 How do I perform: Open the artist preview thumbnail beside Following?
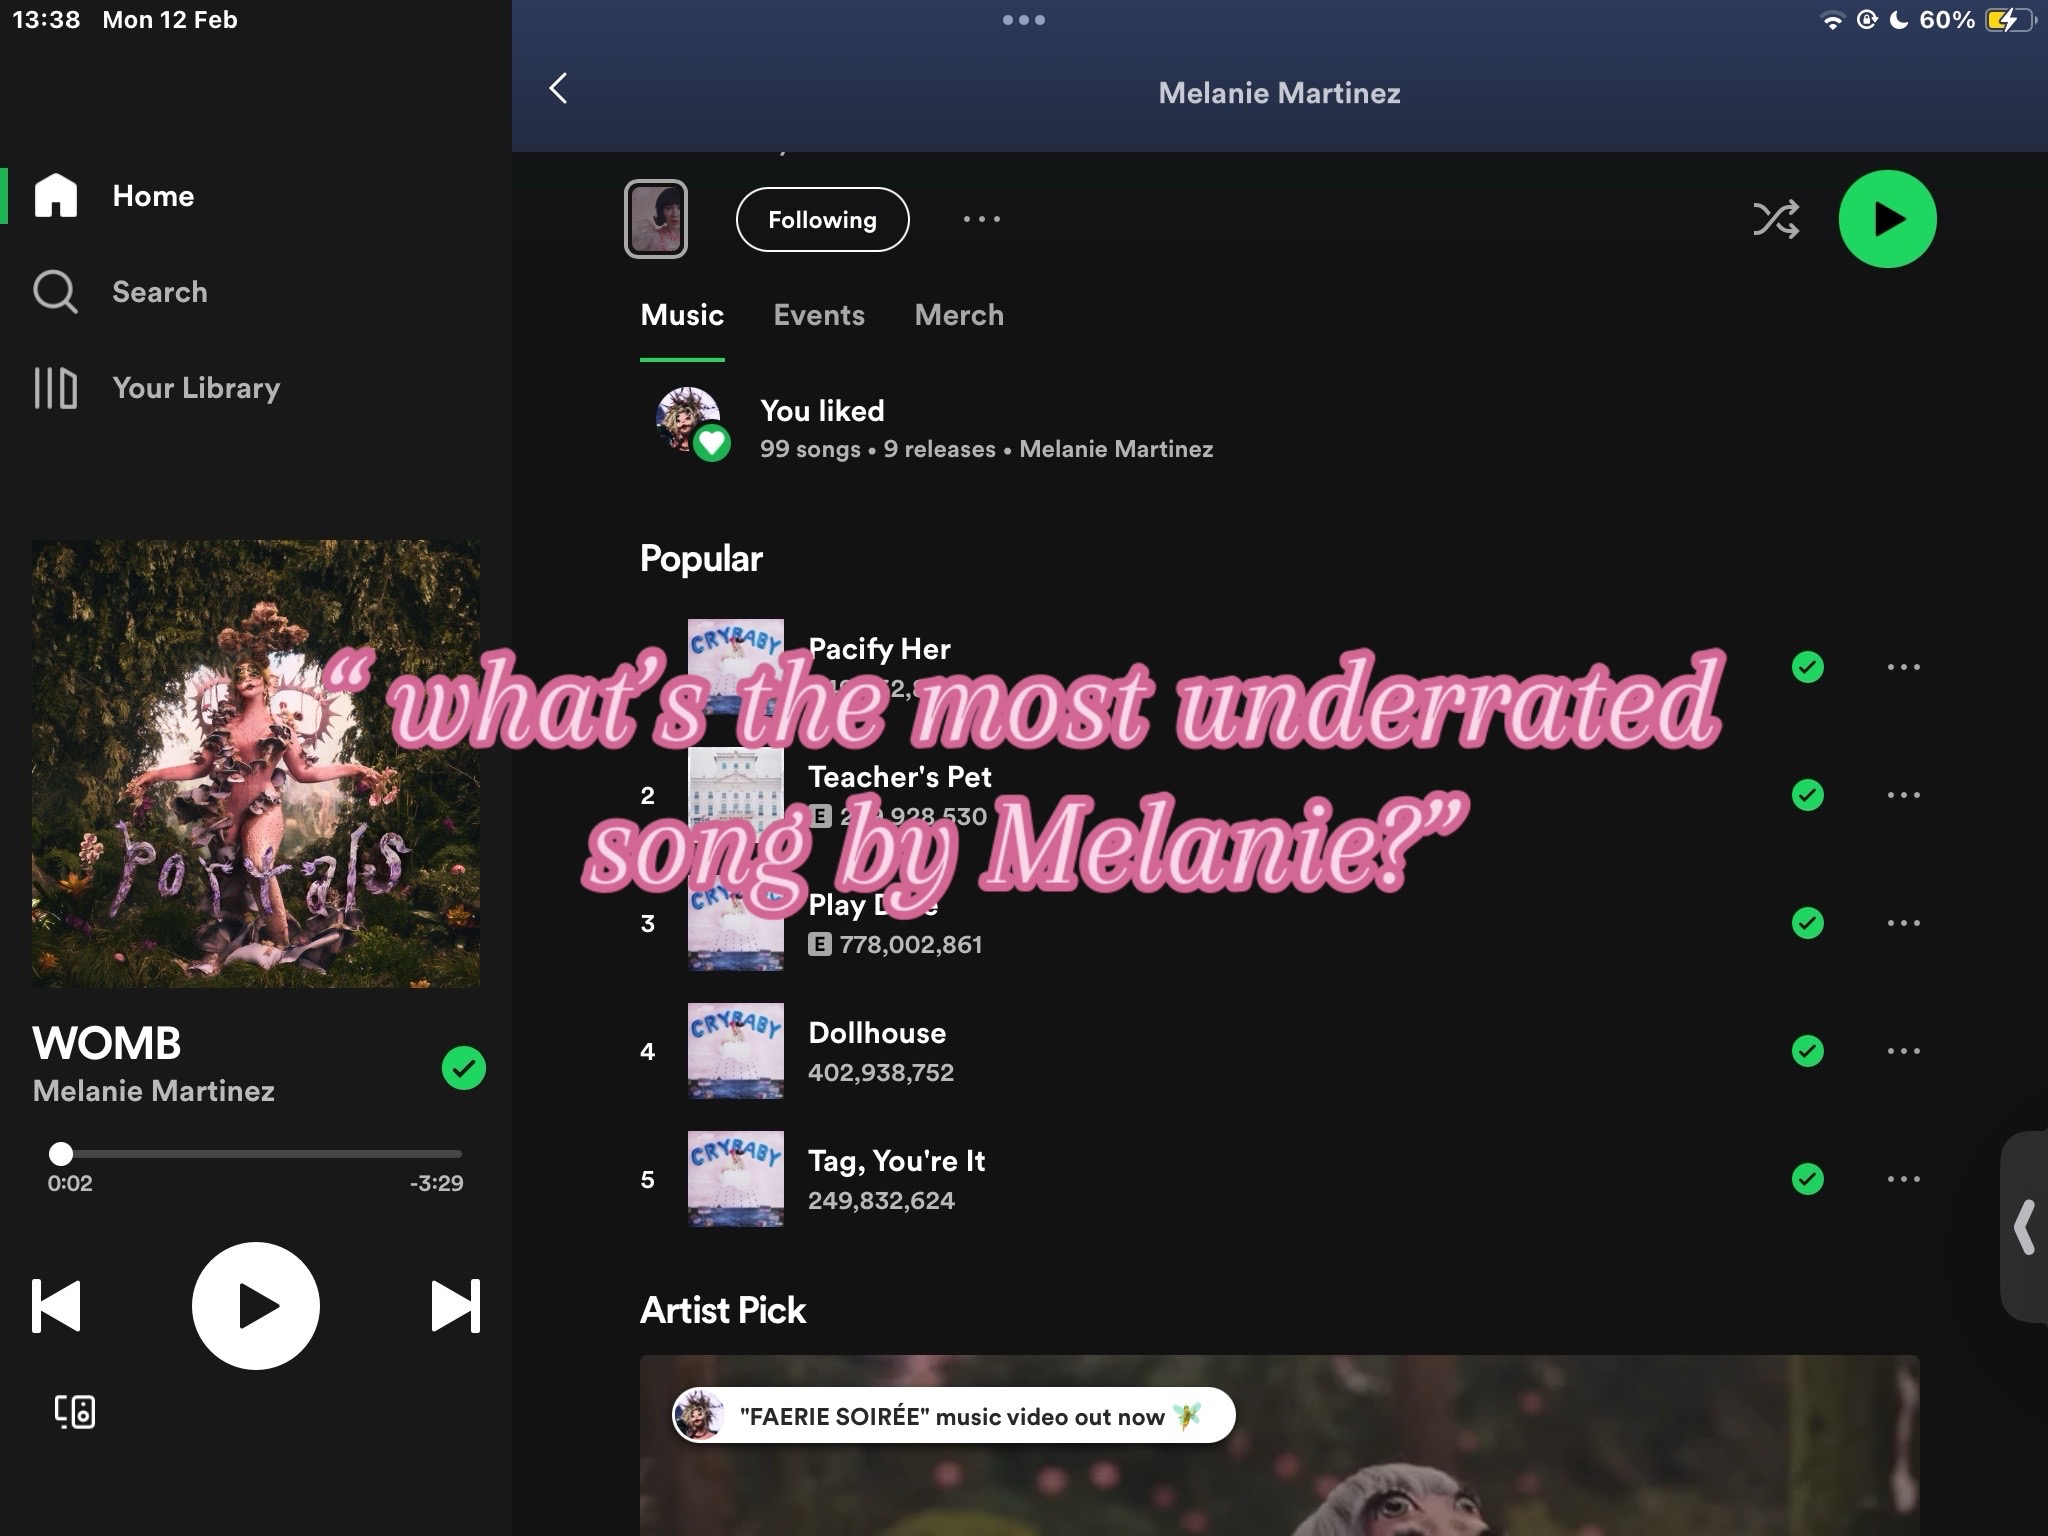coord(656,219)
